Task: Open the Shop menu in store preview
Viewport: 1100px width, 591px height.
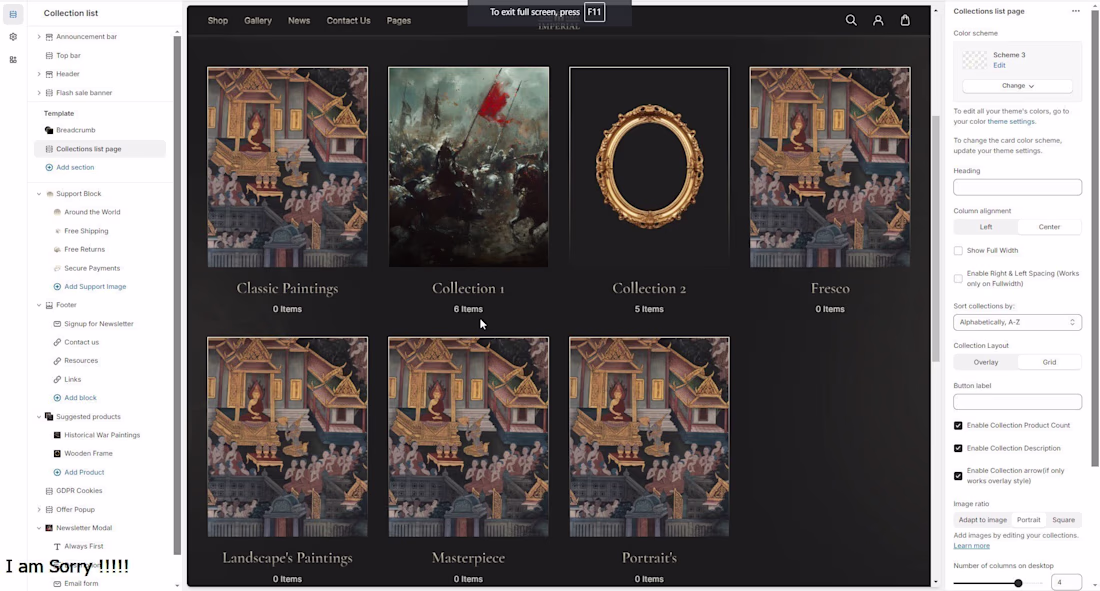Action: pos(217,20)
